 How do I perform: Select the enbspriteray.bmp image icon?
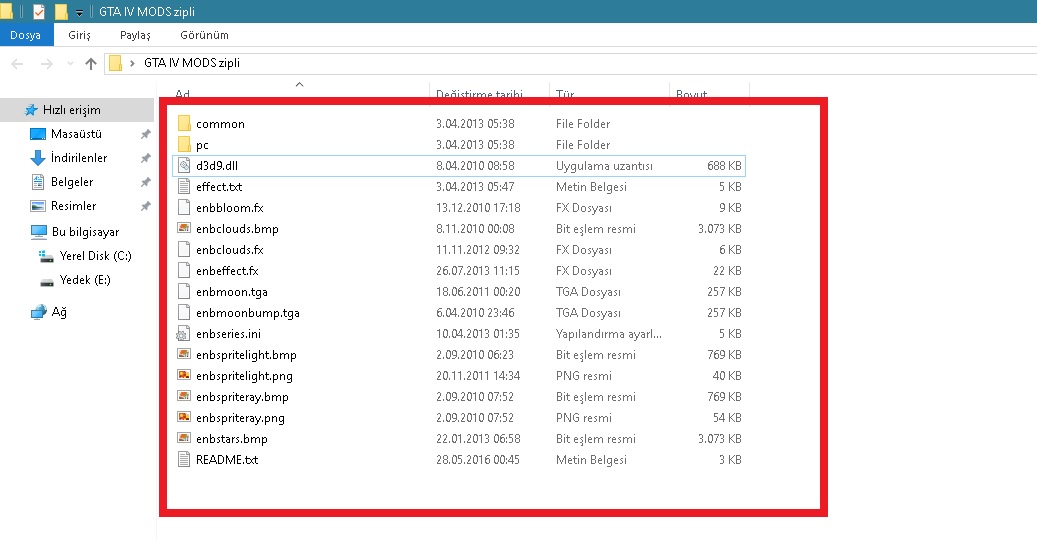[185, 397]
